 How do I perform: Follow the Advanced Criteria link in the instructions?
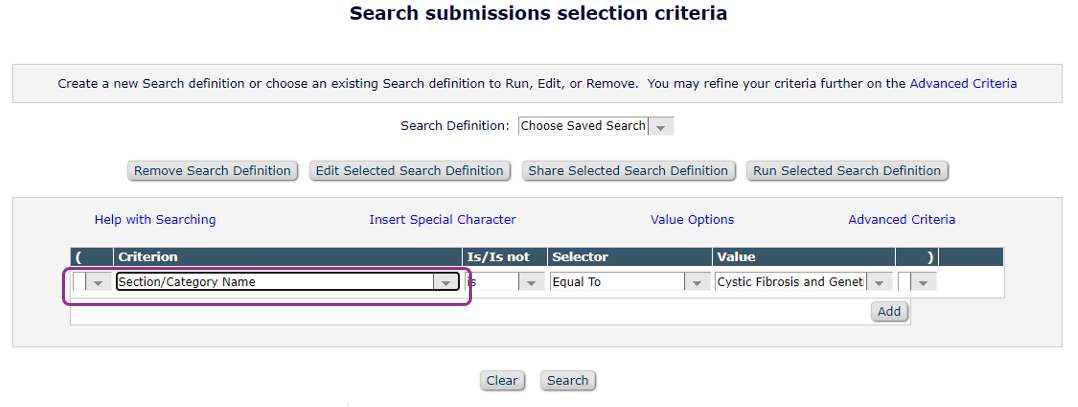click(x=963, y=84)
